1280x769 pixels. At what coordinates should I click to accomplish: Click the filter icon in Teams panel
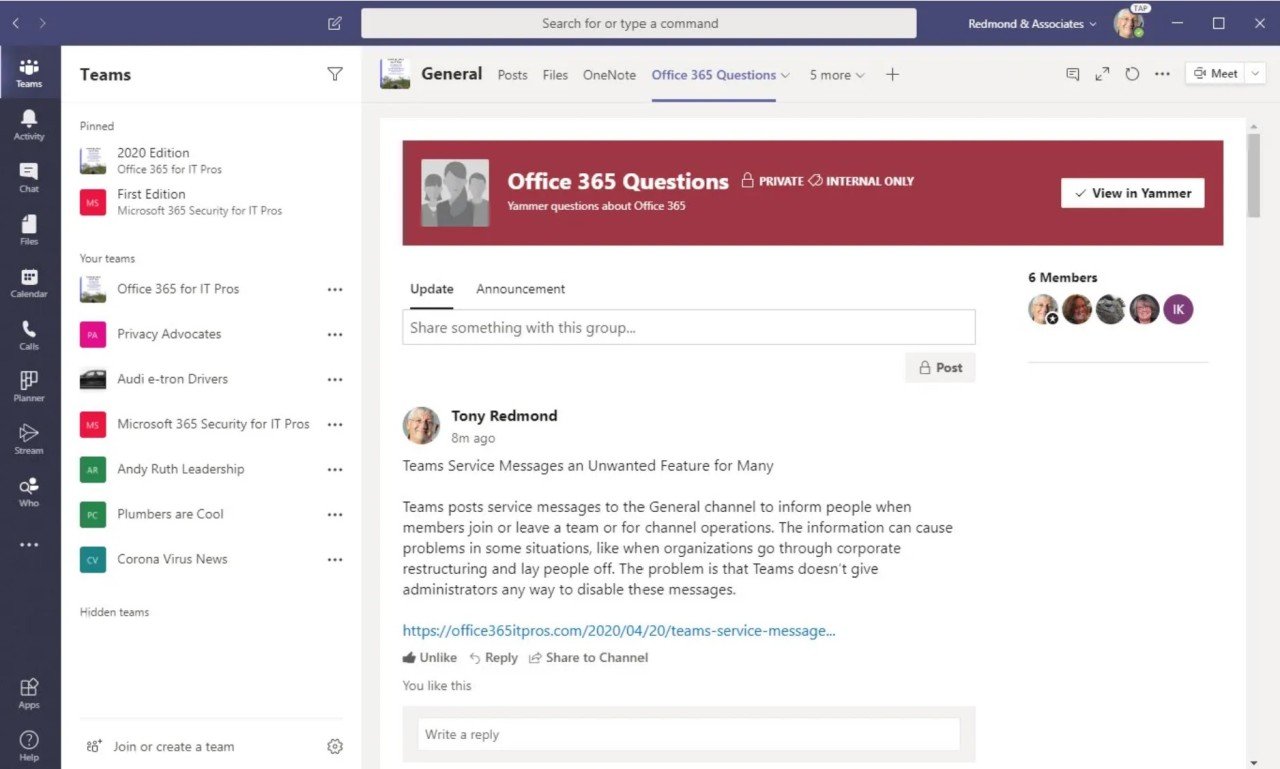pyautogui.click(x=335, y=74)
